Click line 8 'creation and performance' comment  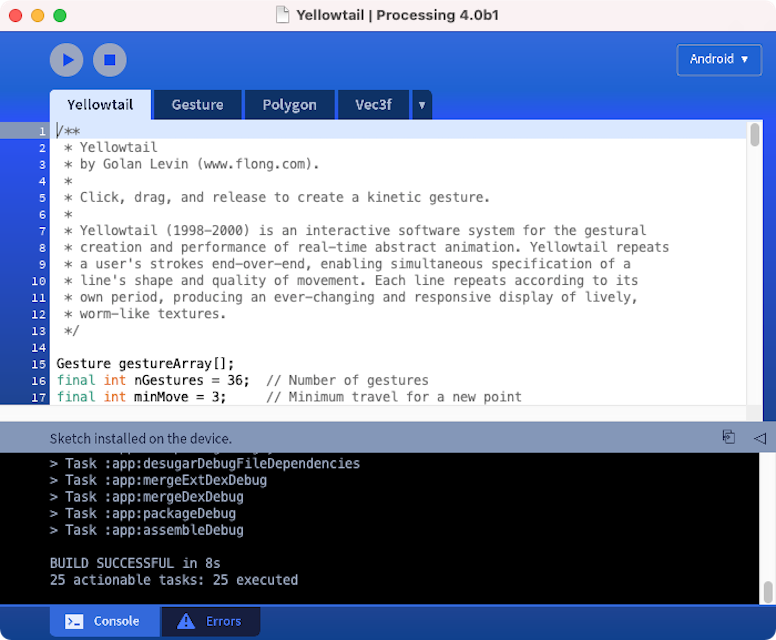click(367, 247)
